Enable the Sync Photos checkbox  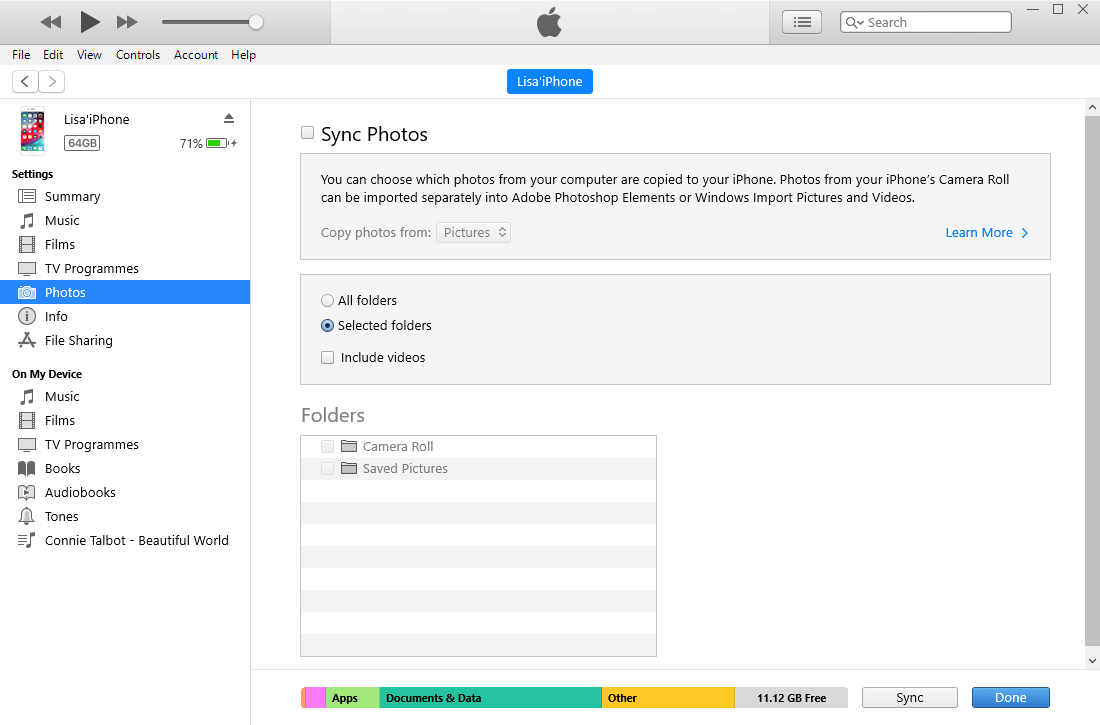tap(307, 133)
